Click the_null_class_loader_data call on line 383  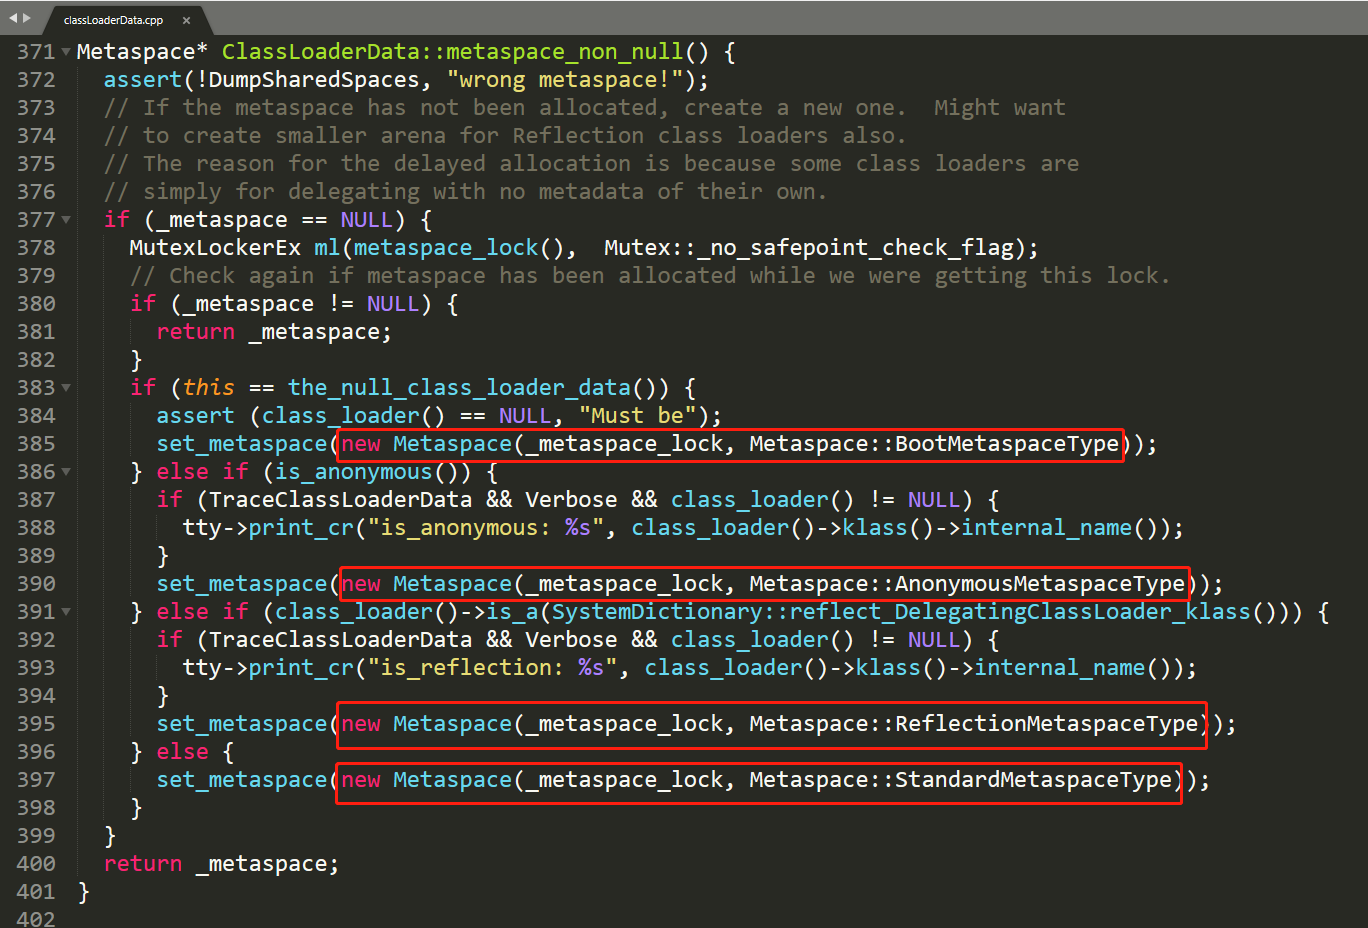[x=459, y=388]
